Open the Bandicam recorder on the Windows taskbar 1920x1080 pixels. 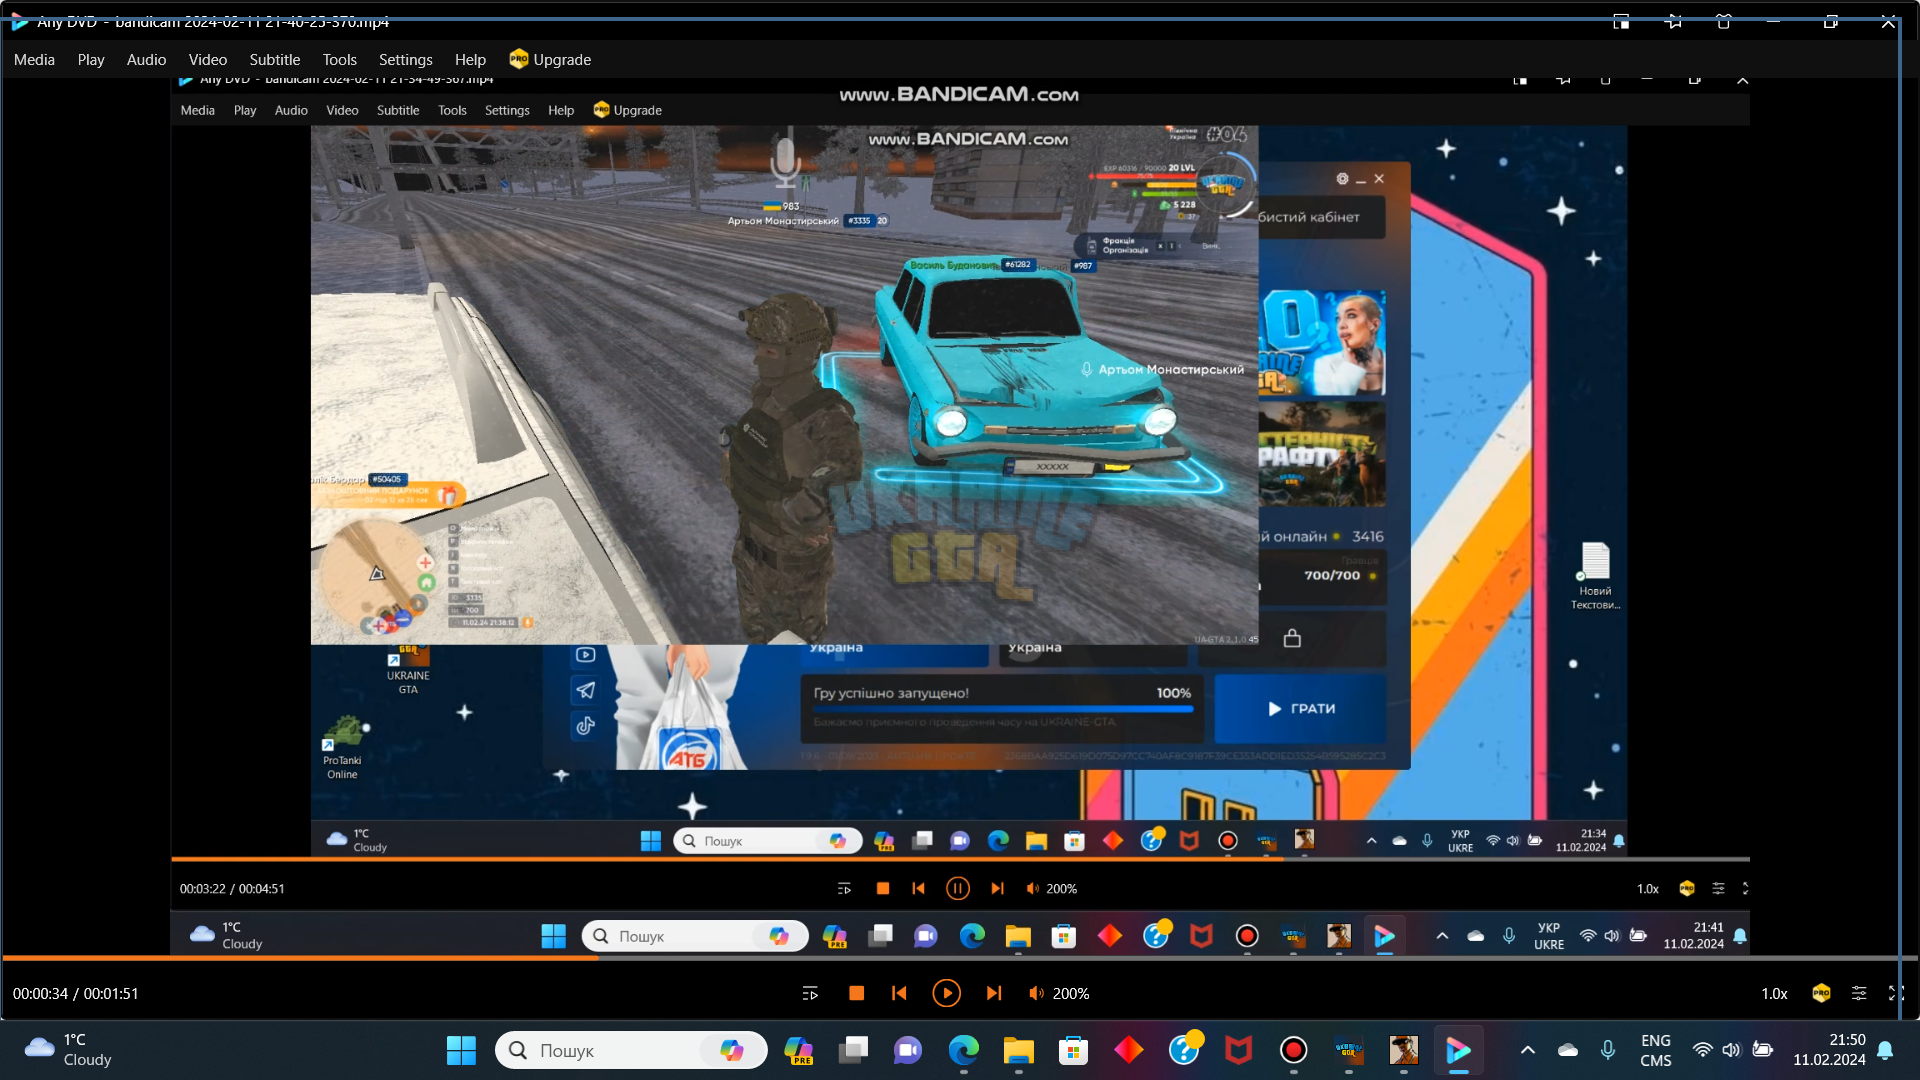[x=1294, y=1050]
